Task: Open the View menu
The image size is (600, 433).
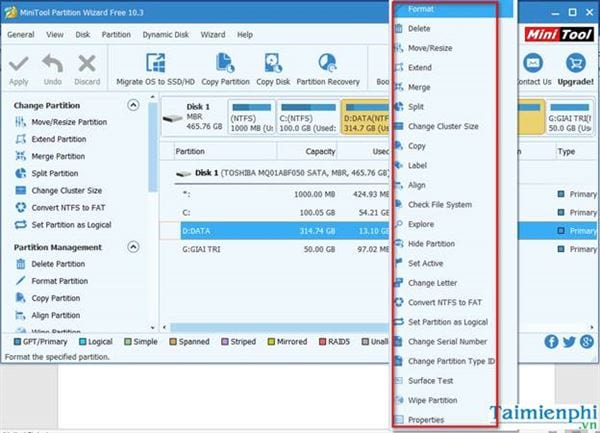Action: (x=55, y=35)
